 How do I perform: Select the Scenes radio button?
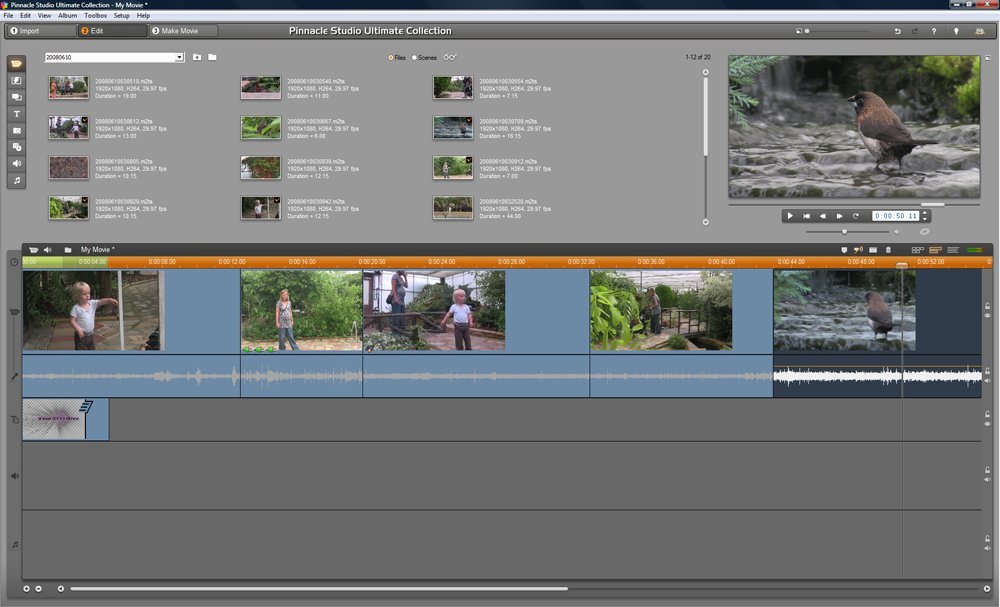414,57
